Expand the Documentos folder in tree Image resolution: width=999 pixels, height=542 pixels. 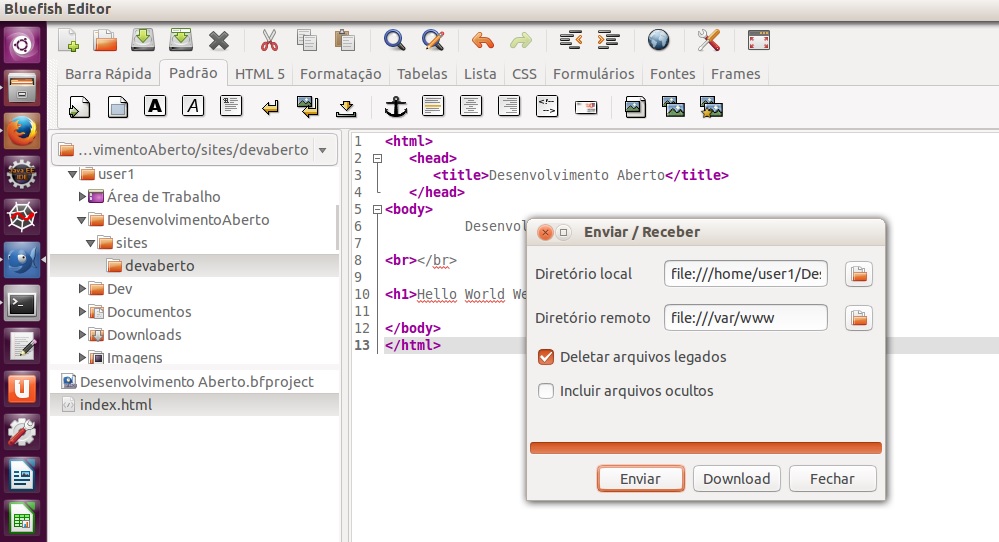click(83, 312)
